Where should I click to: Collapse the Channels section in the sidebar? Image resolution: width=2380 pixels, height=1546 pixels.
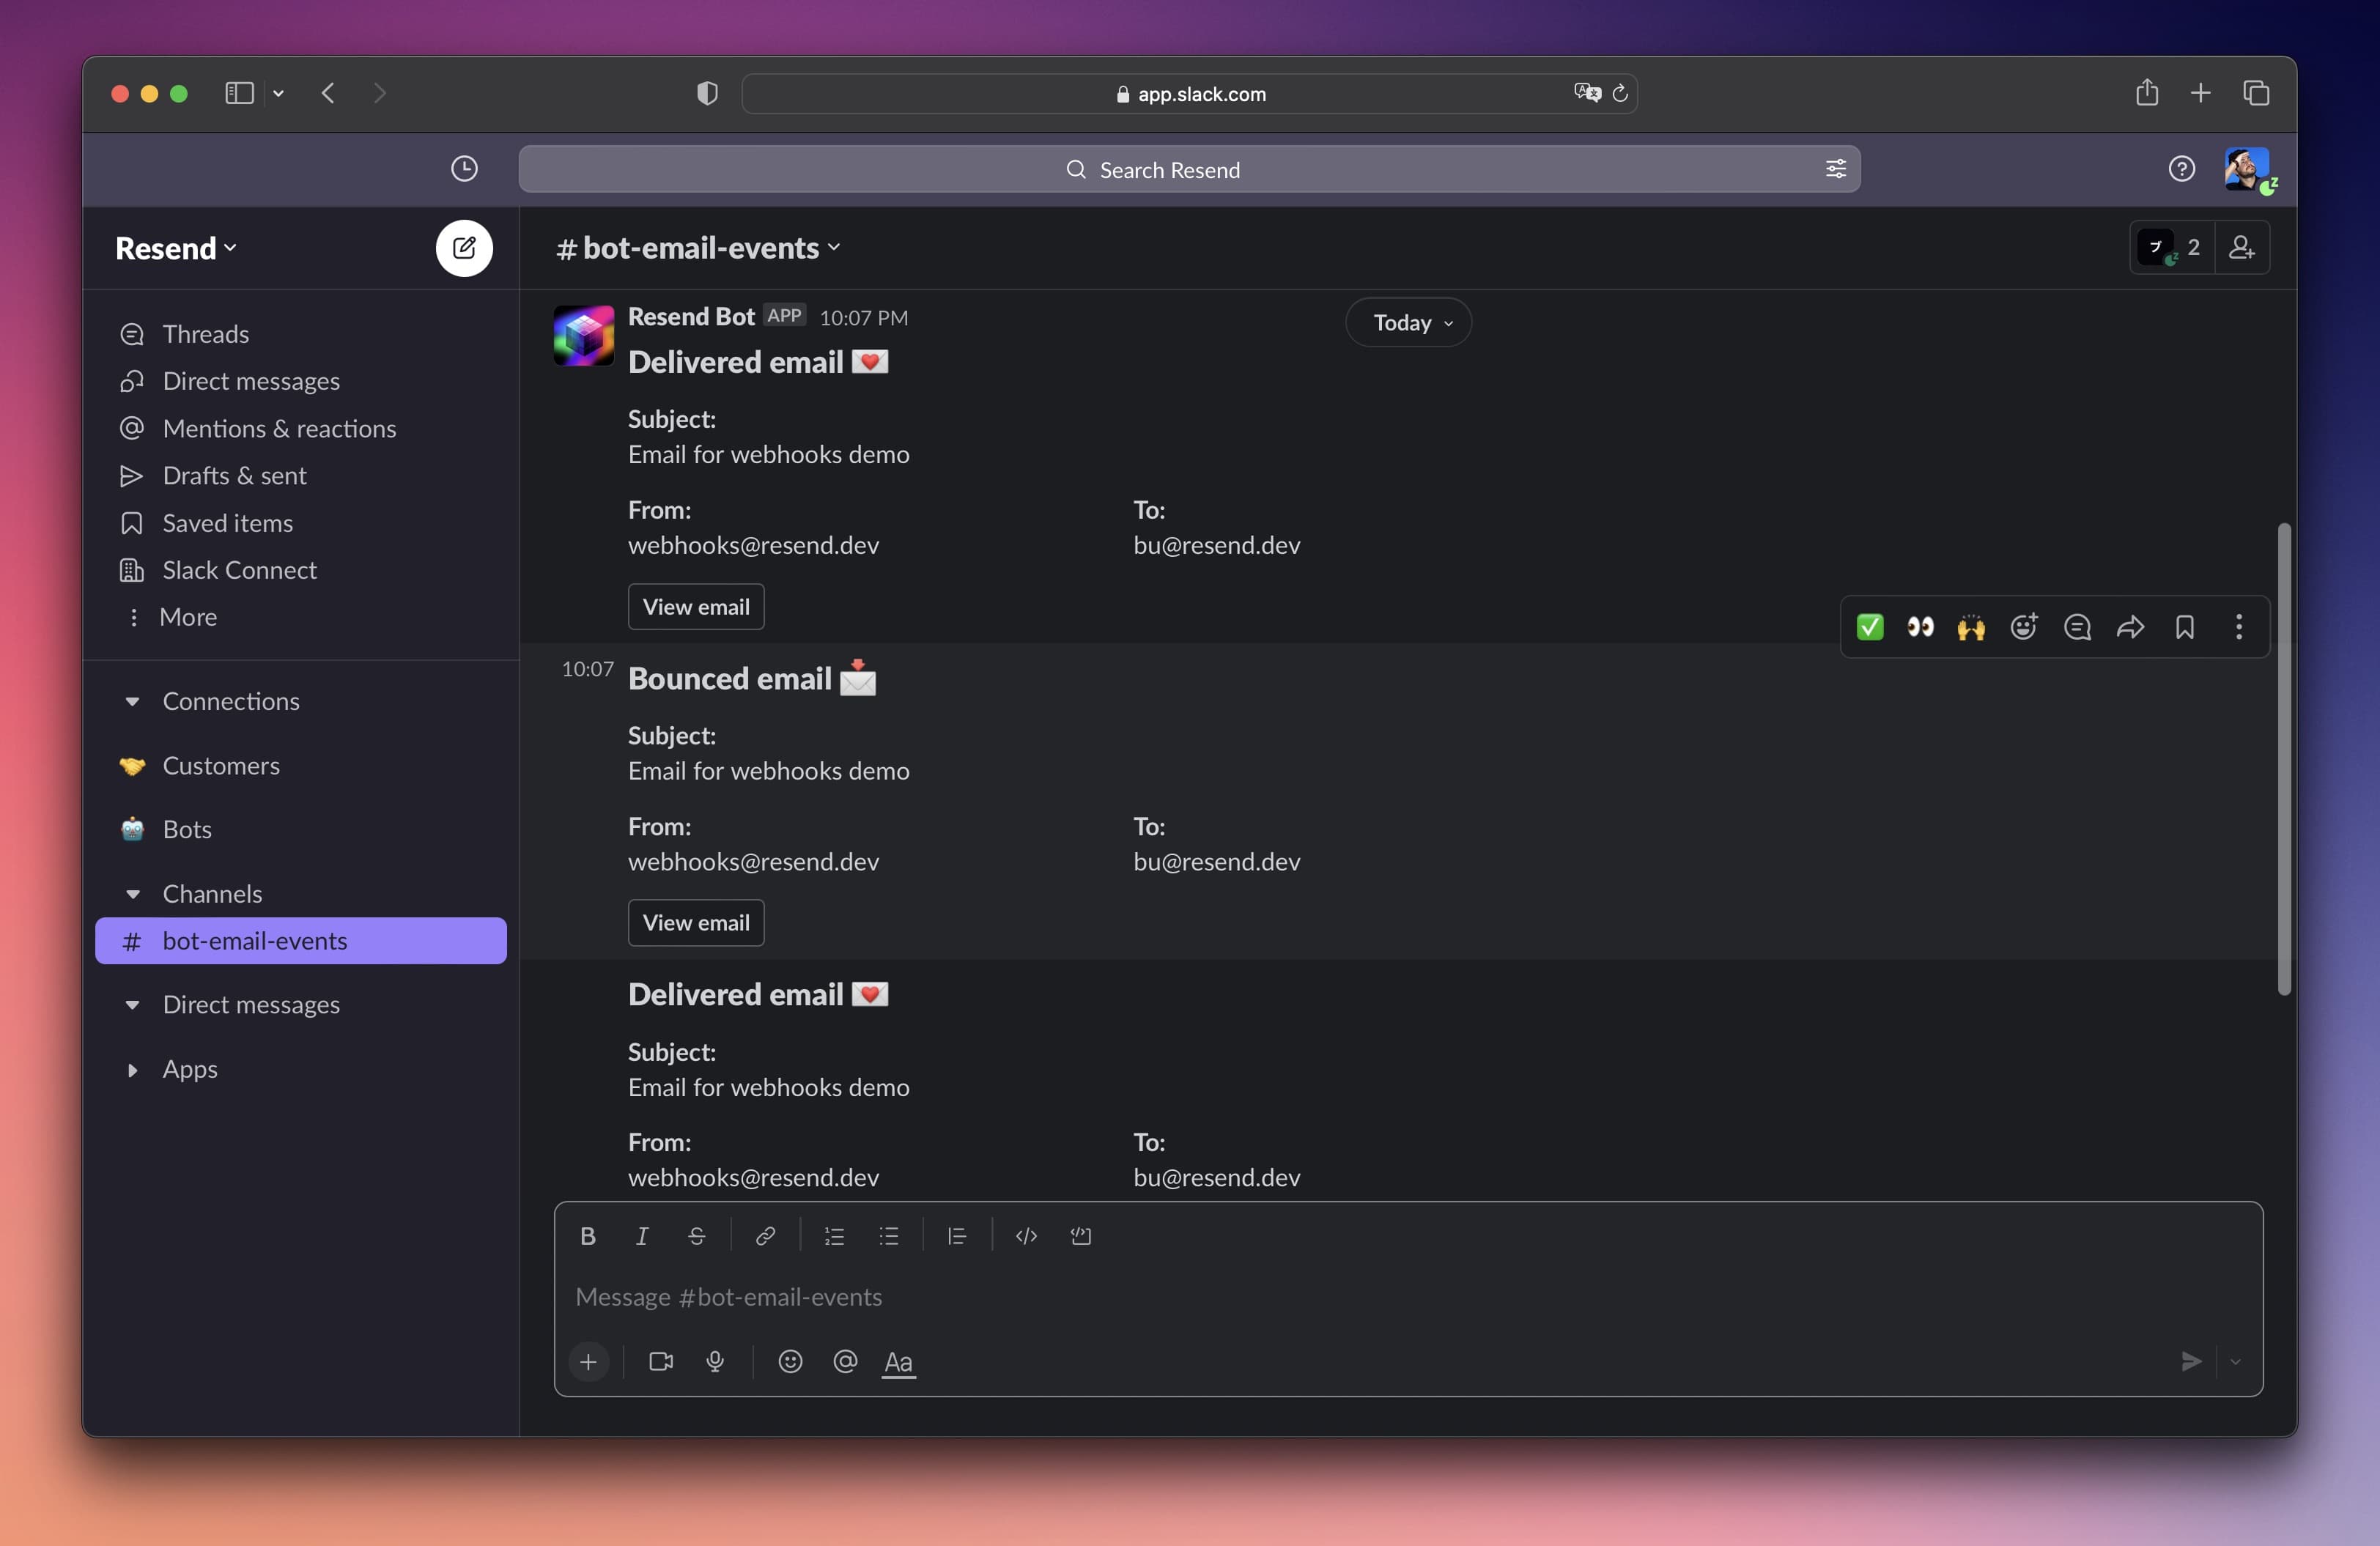(x=135, y=893)
